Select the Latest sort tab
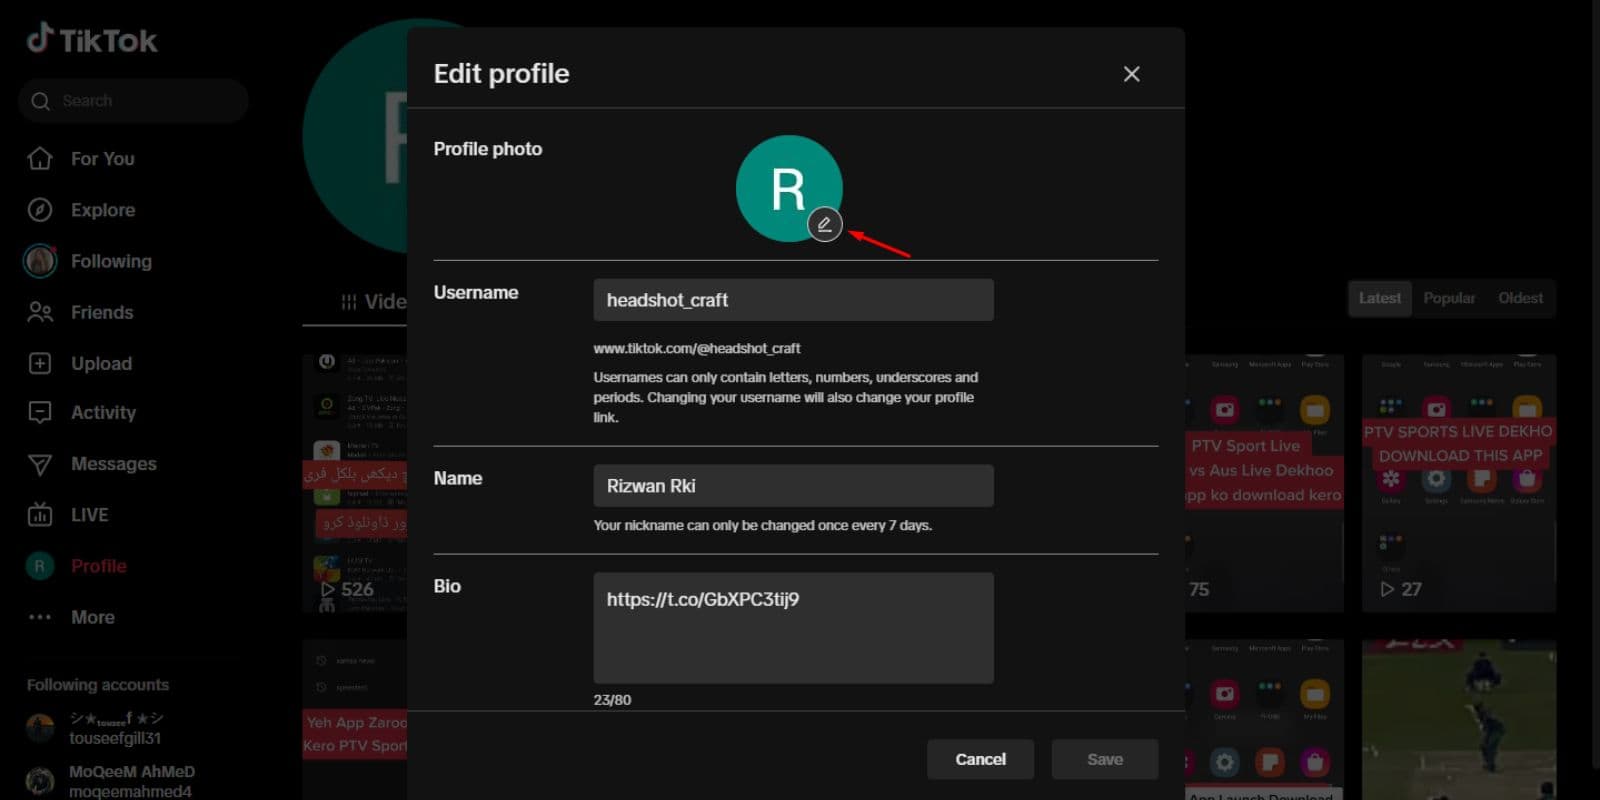The image size is (1600, 800). click(x=1379, y=298)
